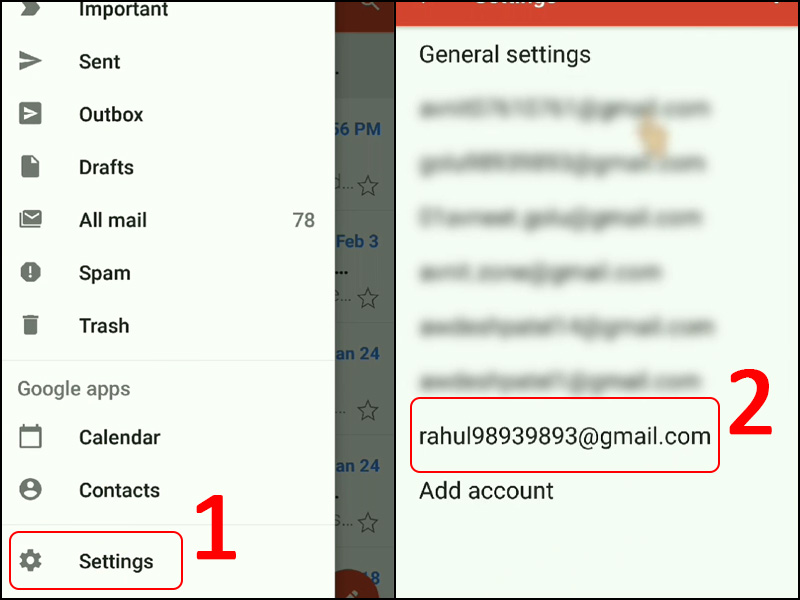Star the email dated Feb 3
800x600 pixels.
tap(367, 298)
